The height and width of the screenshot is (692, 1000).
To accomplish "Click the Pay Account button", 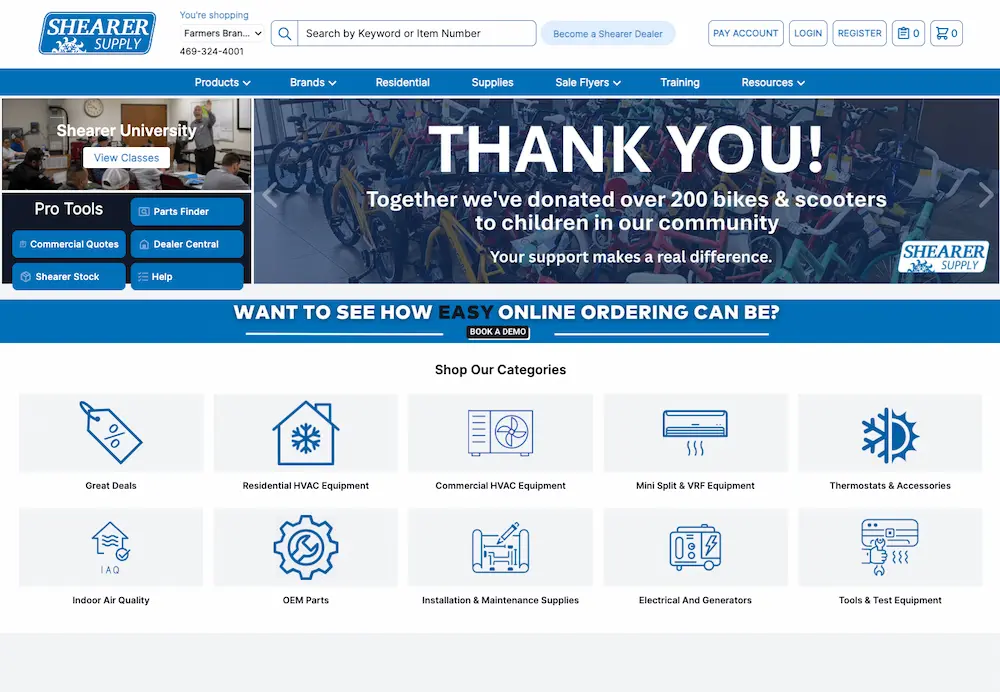I will [746, 34].
